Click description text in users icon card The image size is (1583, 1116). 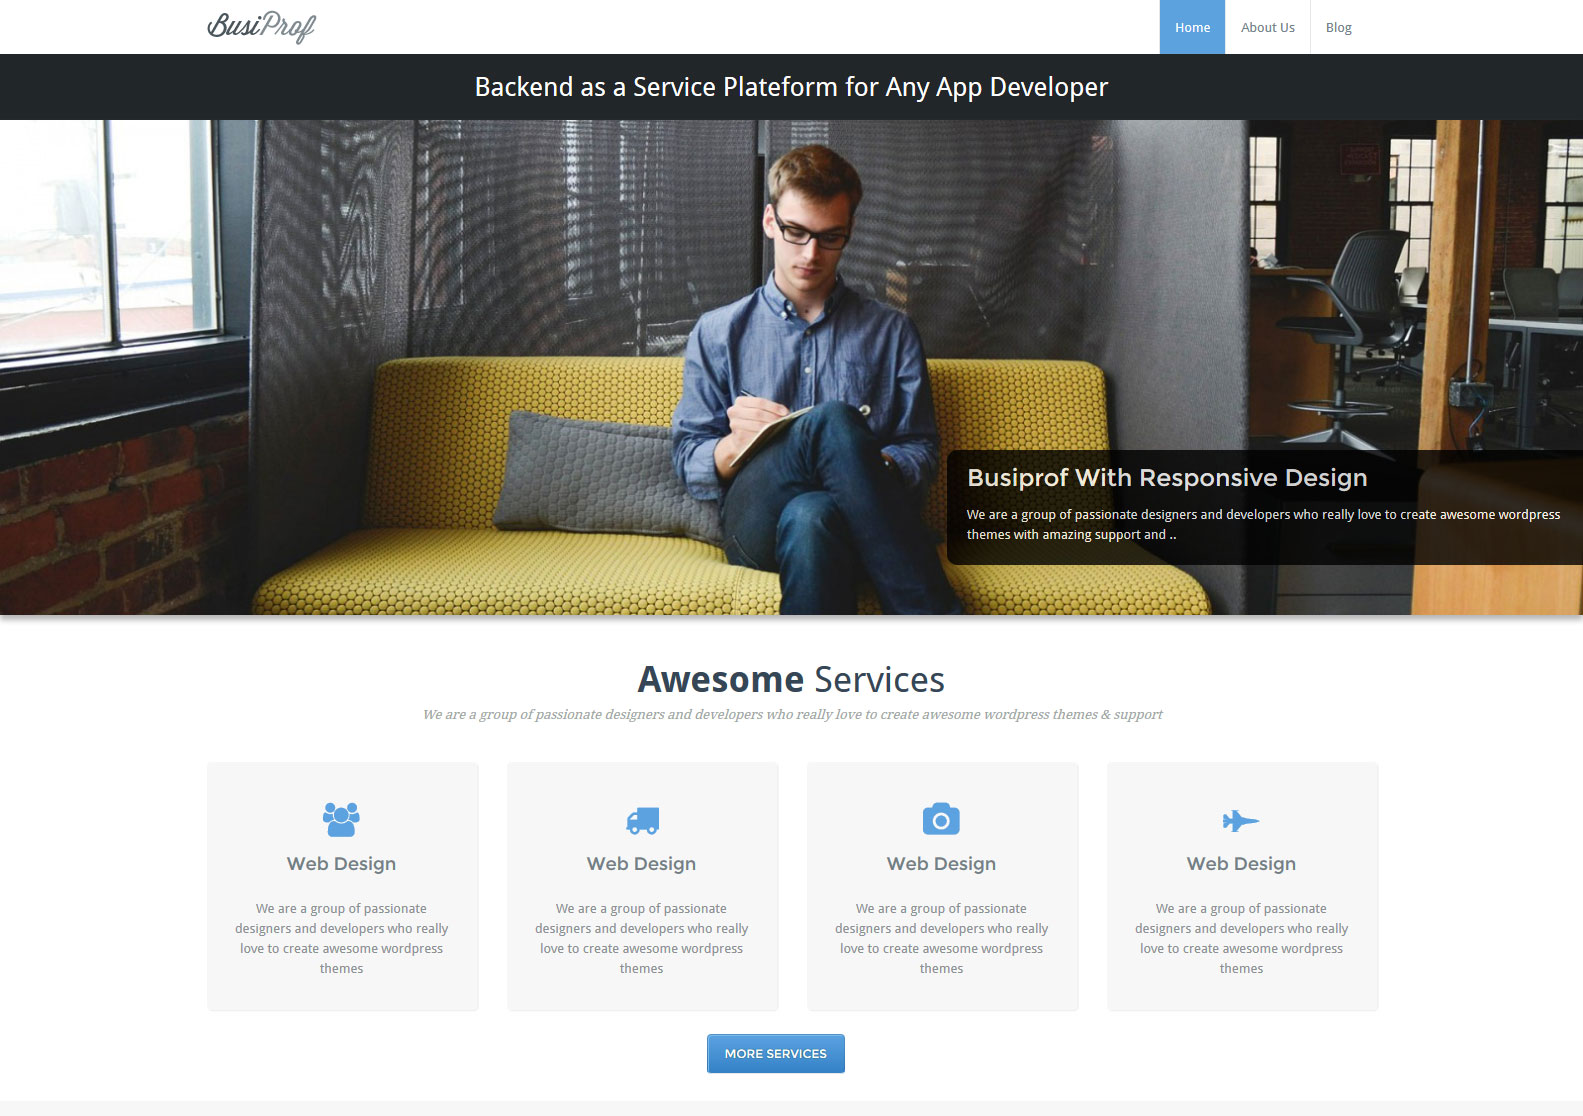click(341, 938)
